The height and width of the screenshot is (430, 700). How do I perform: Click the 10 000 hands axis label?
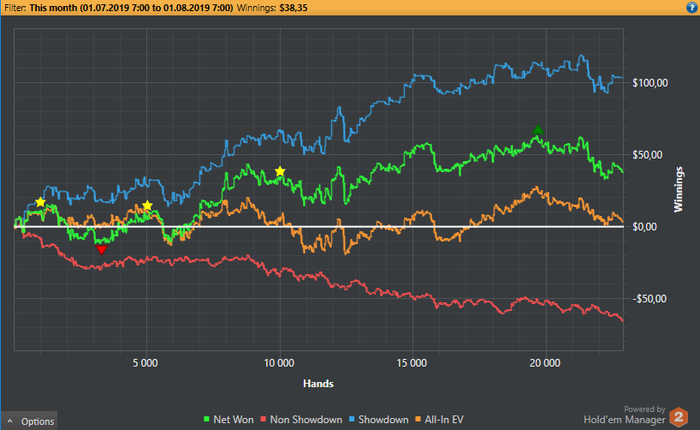point(279,363)
